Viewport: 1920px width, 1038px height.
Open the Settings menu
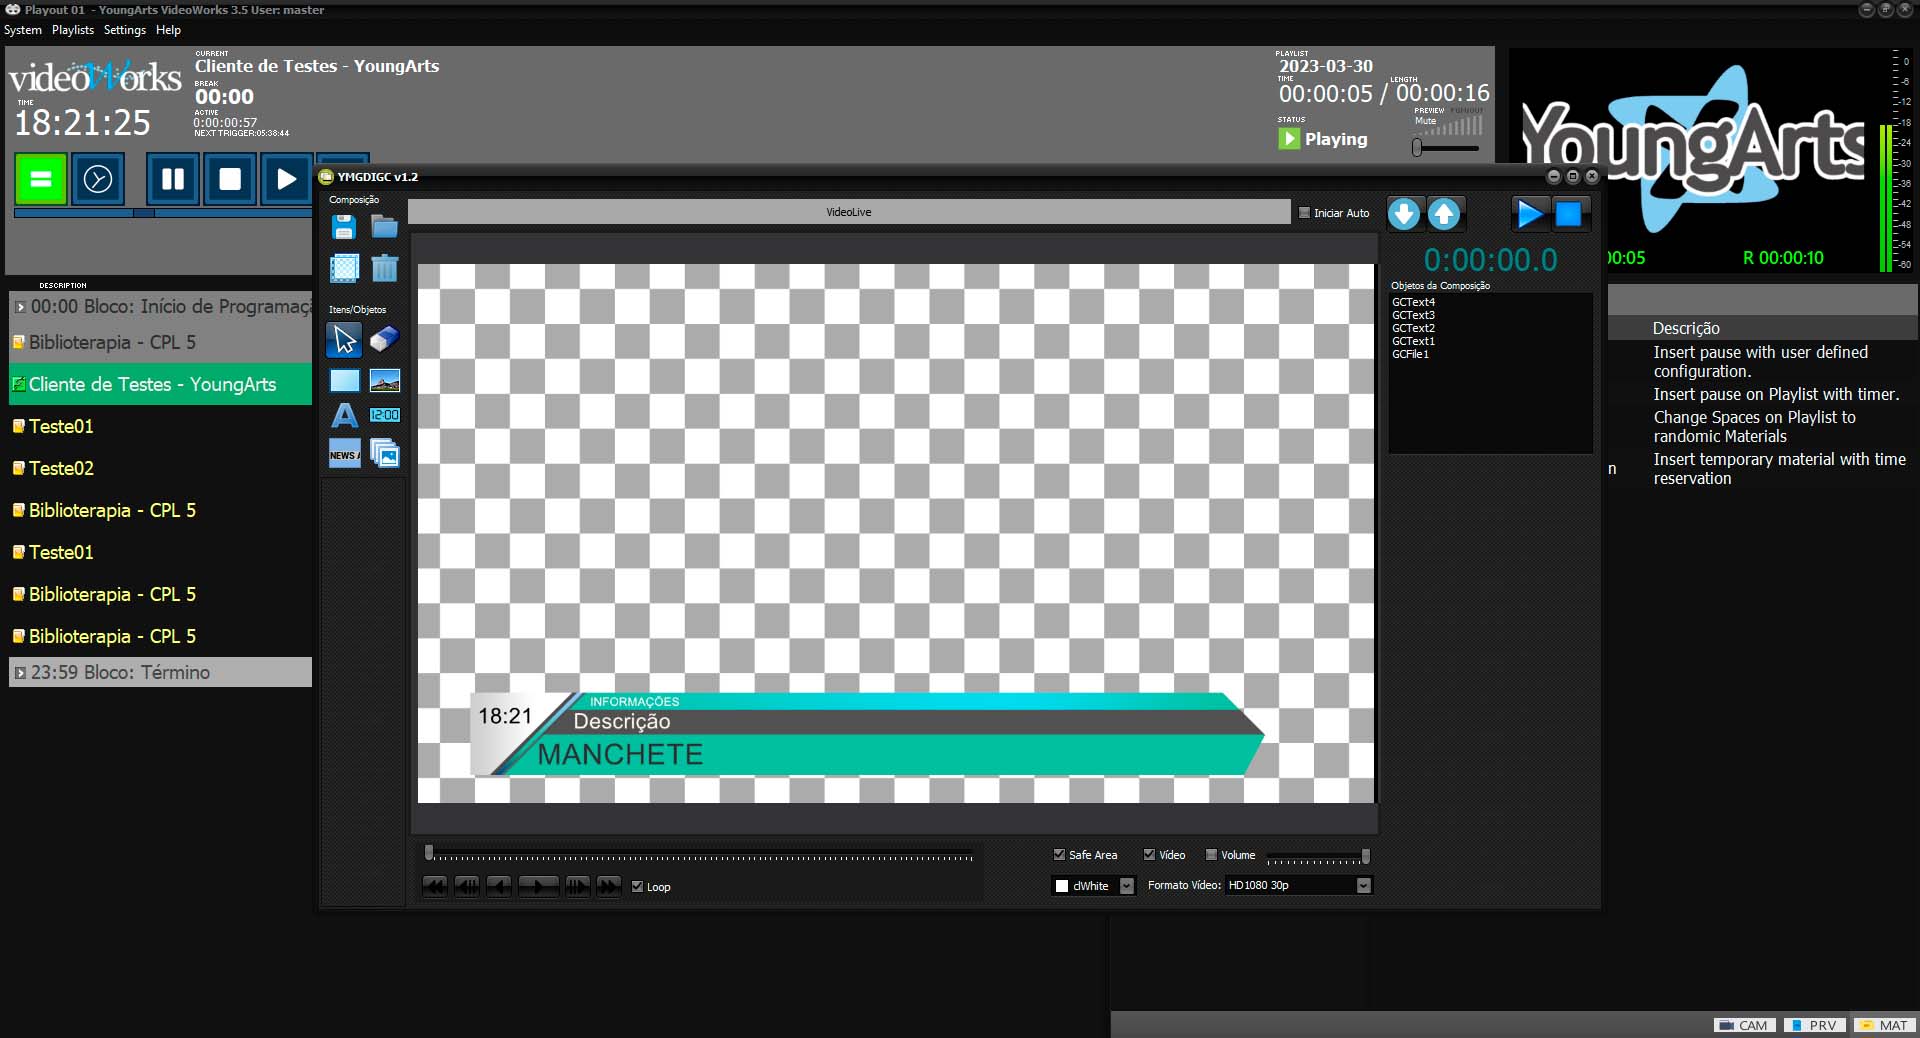(x=125, y=30)
